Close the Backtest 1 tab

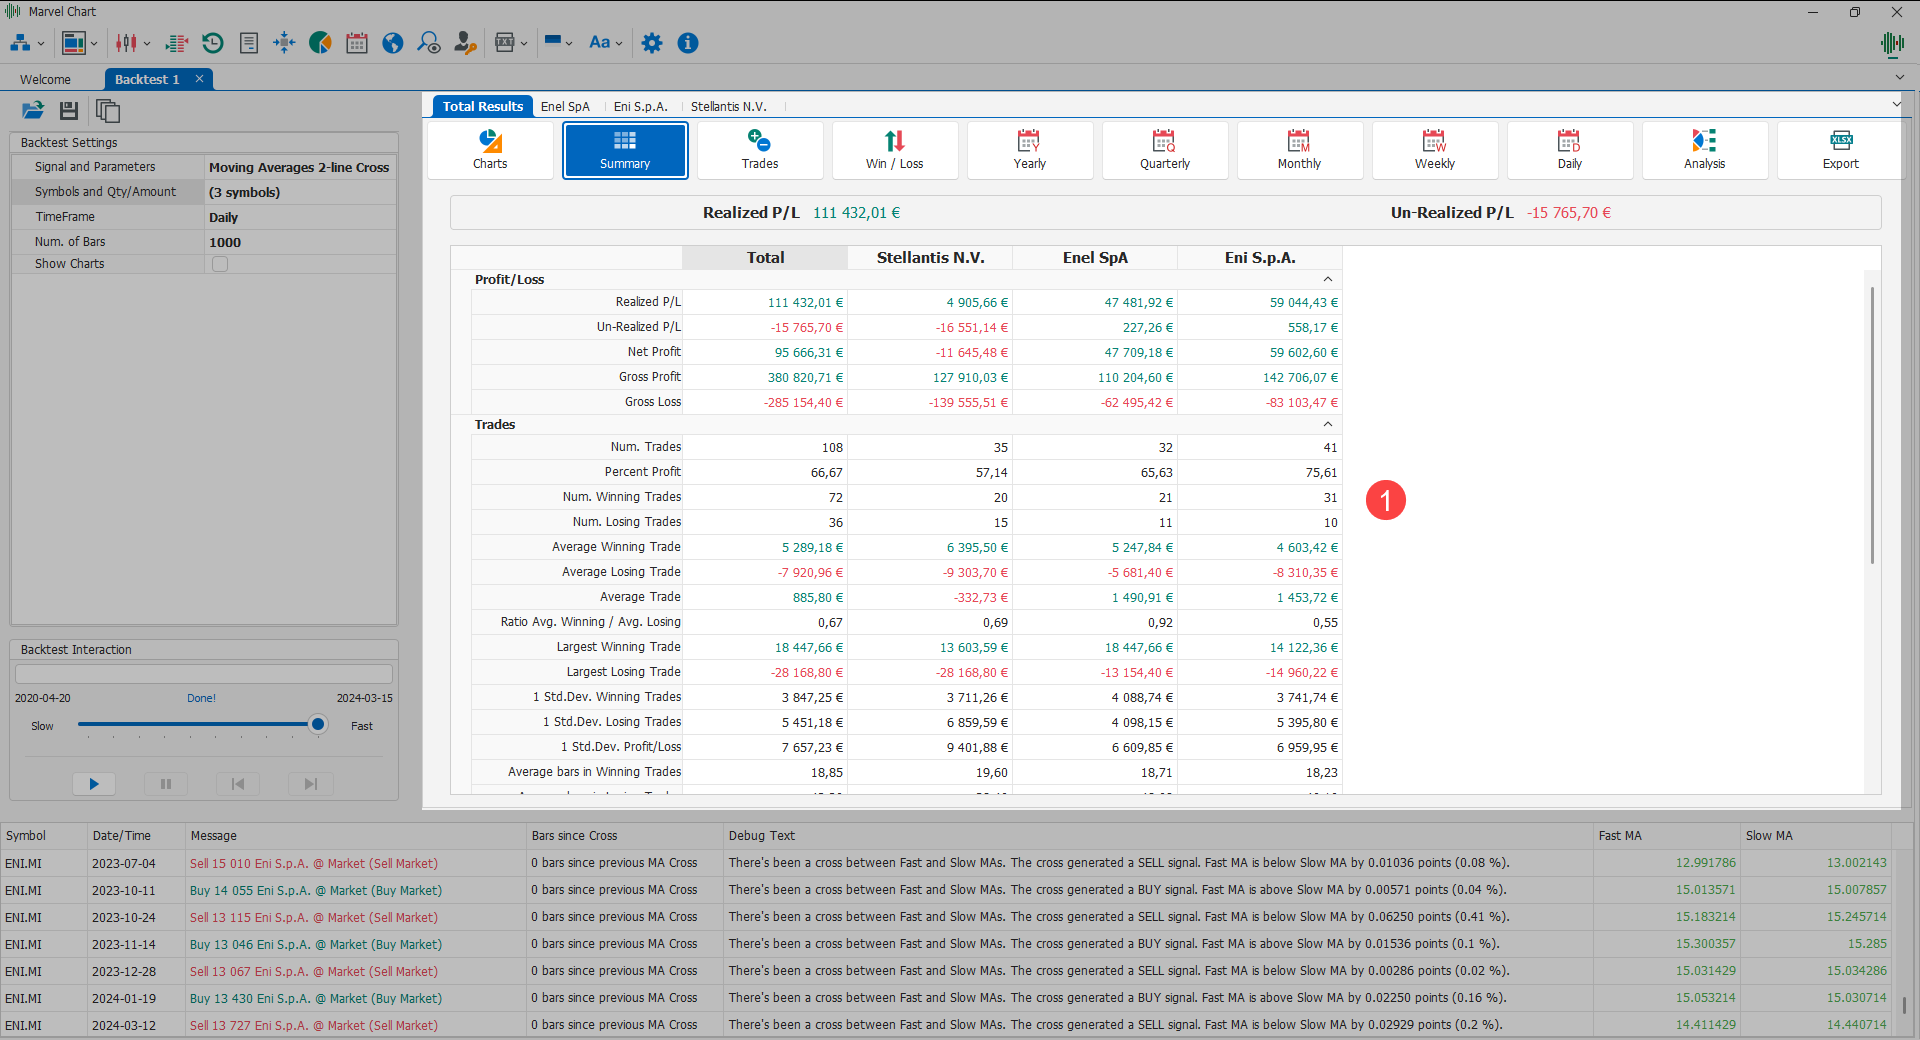[199, 79]
